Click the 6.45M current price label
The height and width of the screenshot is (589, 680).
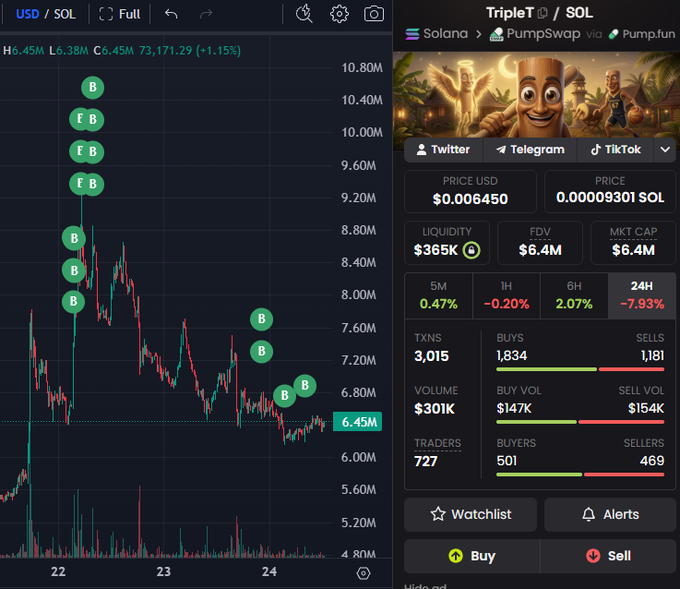click(x=357, y=422)
